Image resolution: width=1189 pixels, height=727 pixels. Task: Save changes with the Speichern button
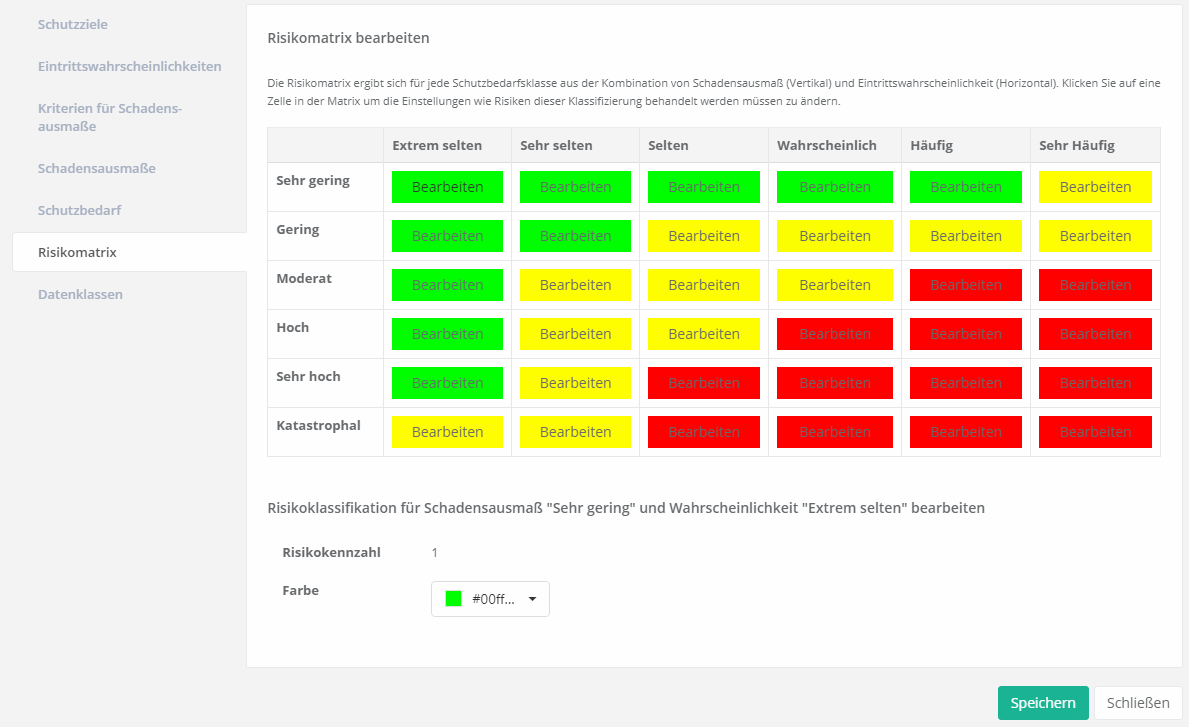tap(1042, 703)
